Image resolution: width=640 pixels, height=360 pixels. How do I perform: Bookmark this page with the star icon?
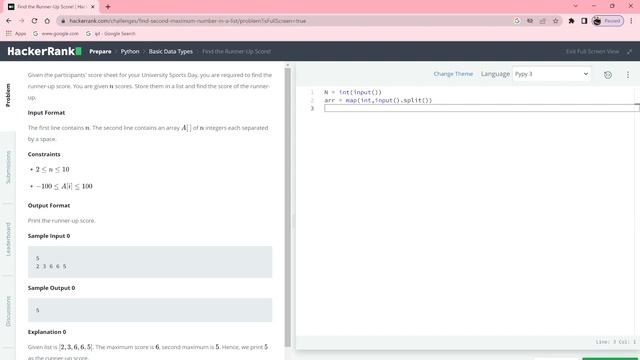coord(556,21)
